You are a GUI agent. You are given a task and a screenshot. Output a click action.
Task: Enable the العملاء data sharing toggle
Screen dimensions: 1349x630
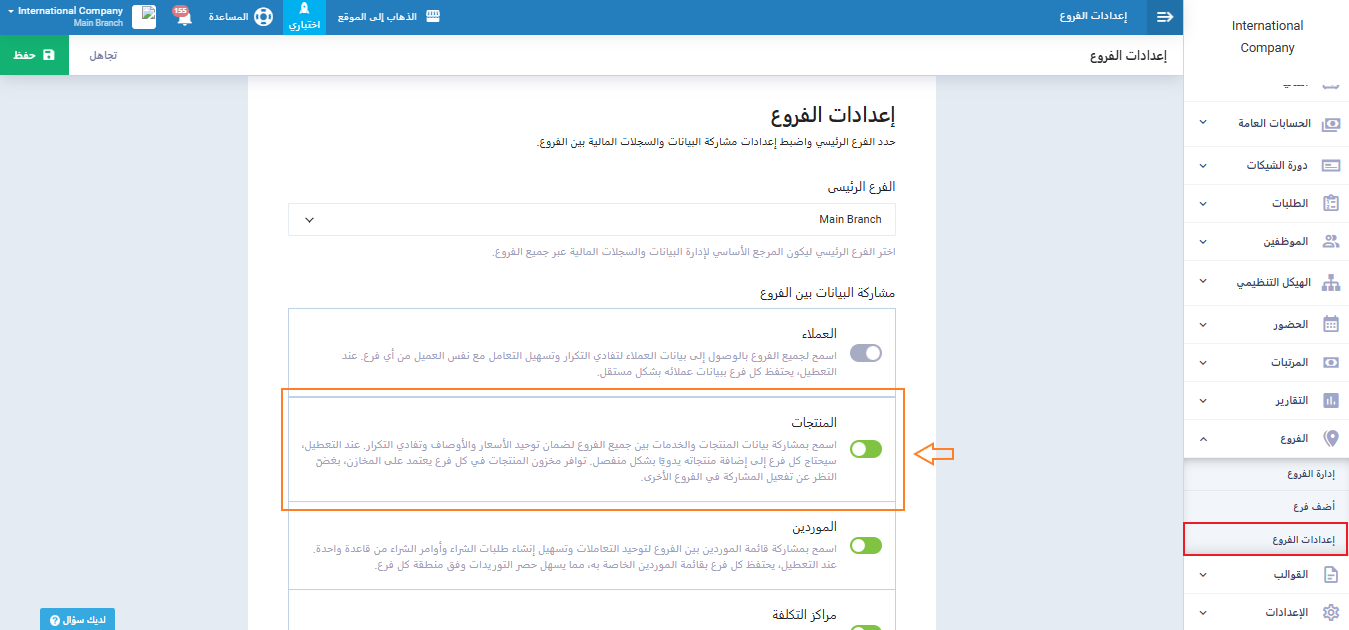point(866,353)
